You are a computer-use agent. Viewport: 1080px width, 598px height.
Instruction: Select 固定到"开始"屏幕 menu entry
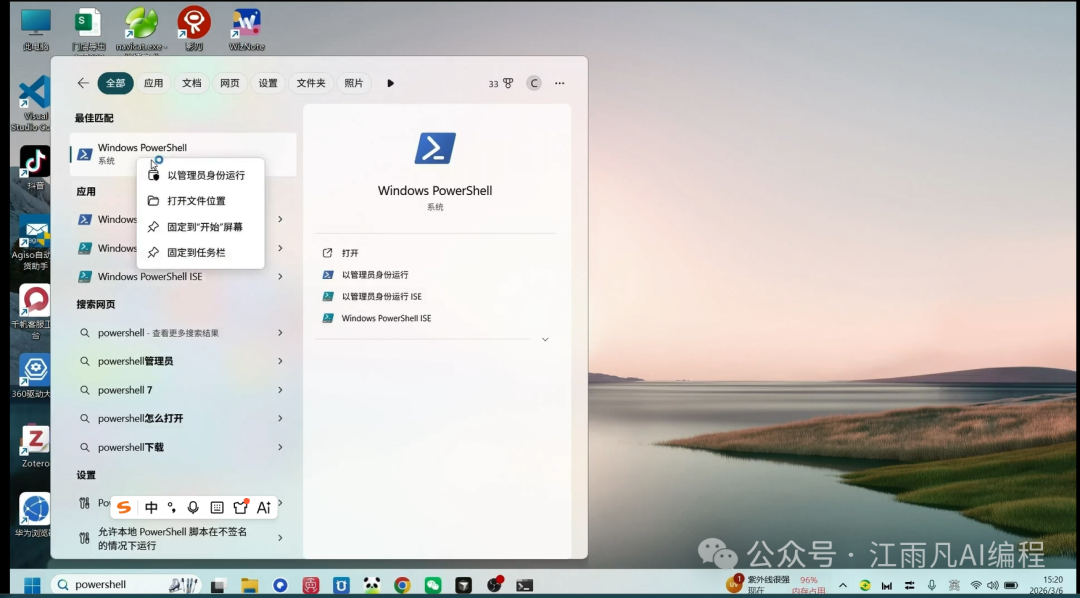pos(200,227)
